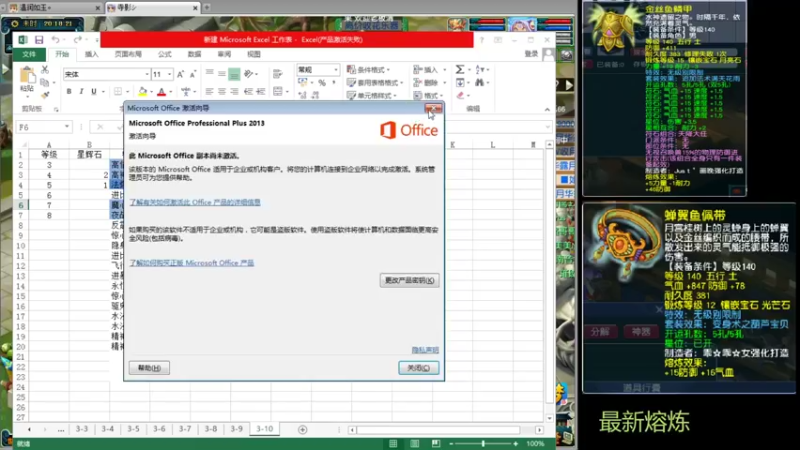Open the Insert cells dropdown
This screenshot has height=450, width=800.
430,69
